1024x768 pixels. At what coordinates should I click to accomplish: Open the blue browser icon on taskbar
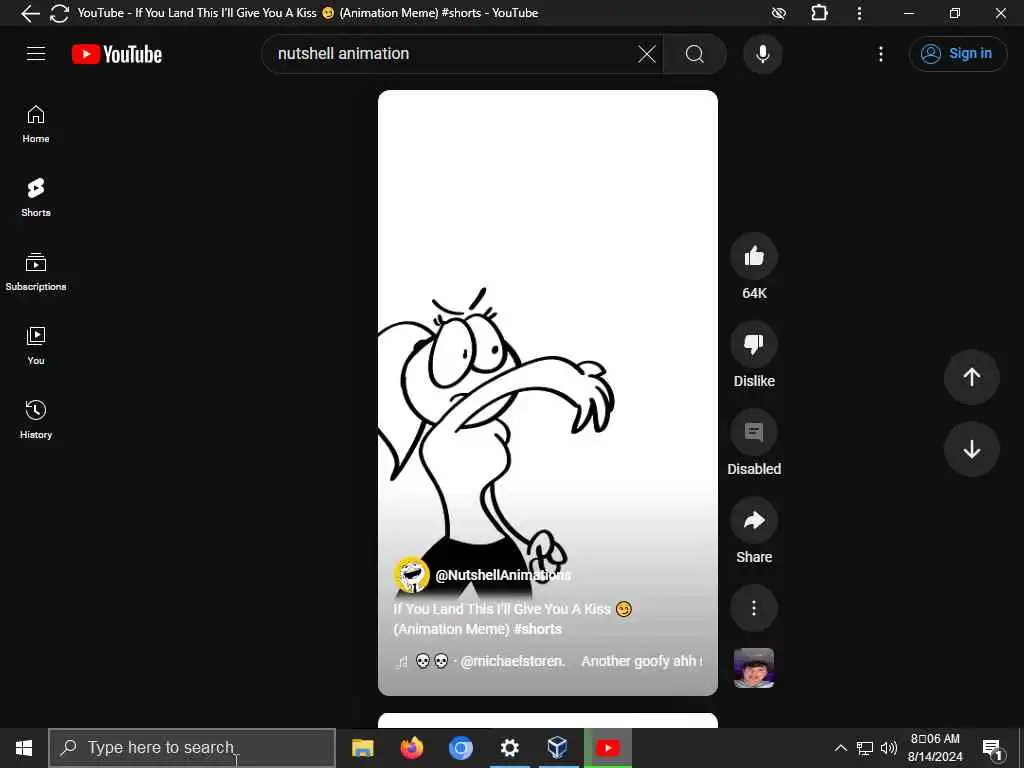(x=460, y=748)
